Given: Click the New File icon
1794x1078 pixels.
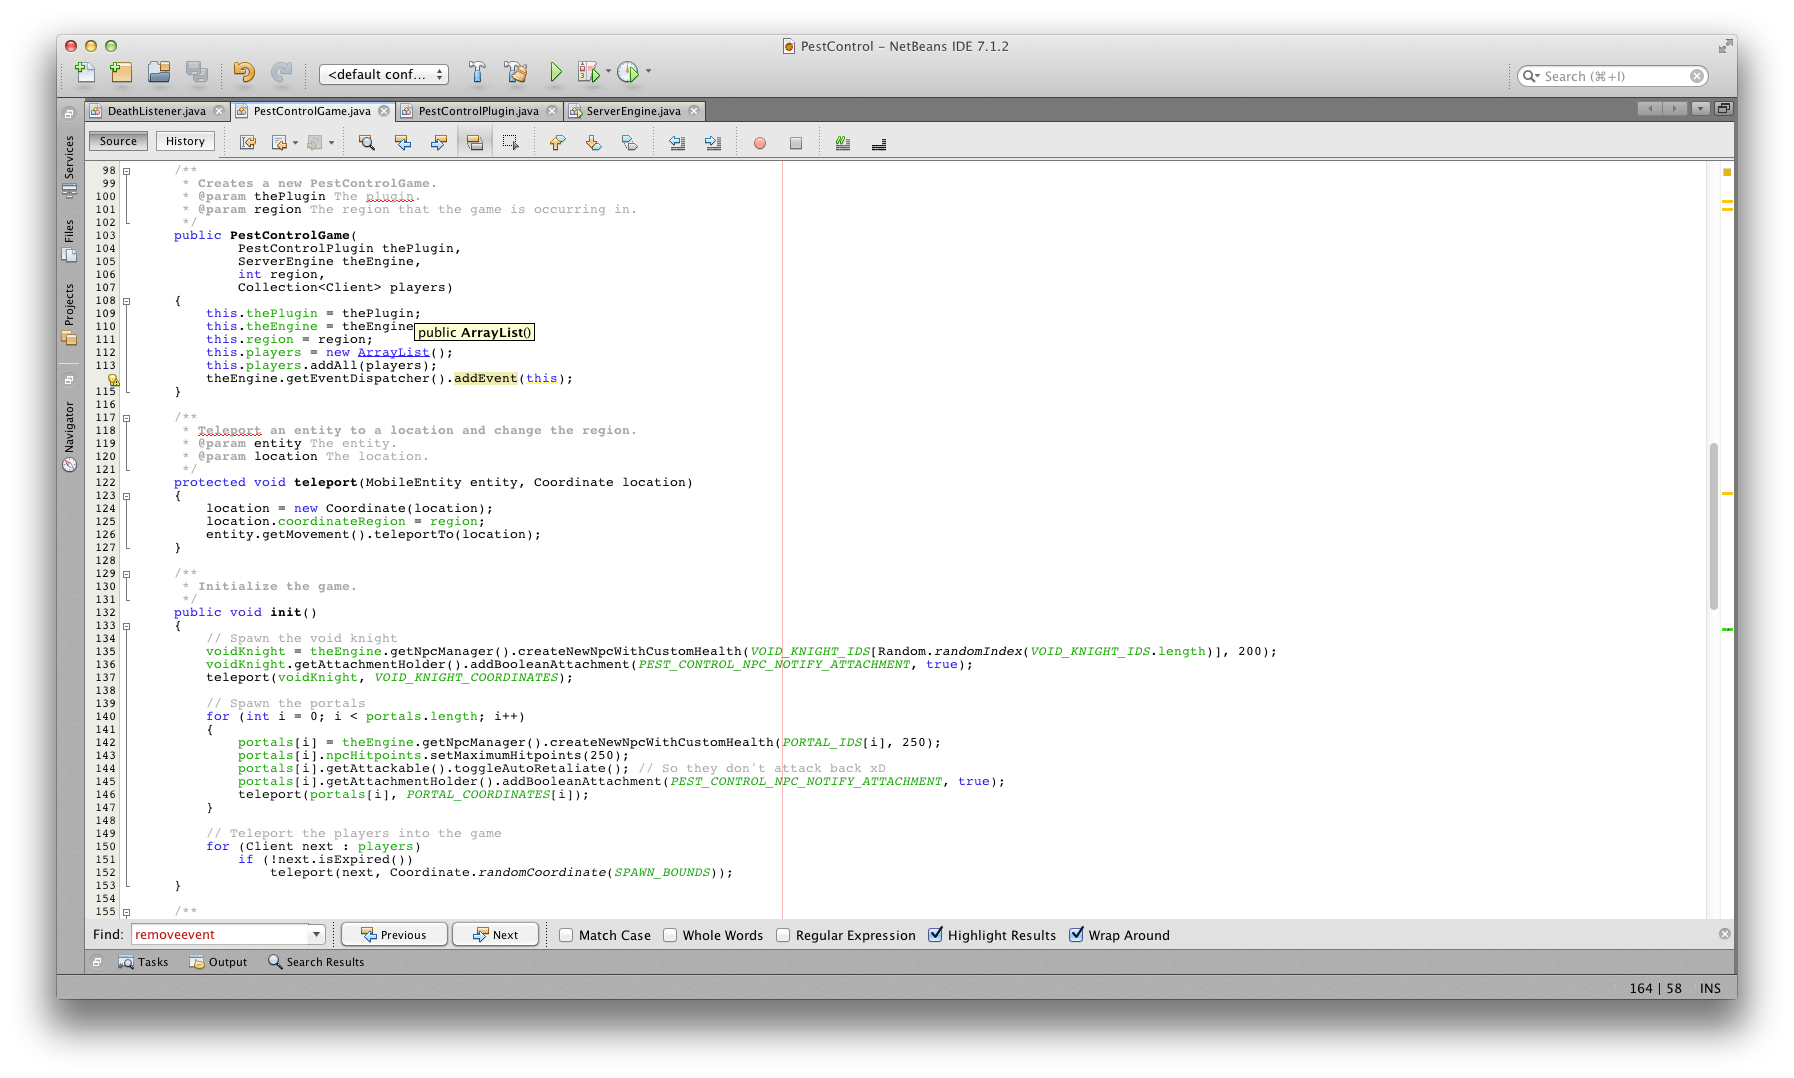Looking at the screenshot, I should click(x=85, y=72).
